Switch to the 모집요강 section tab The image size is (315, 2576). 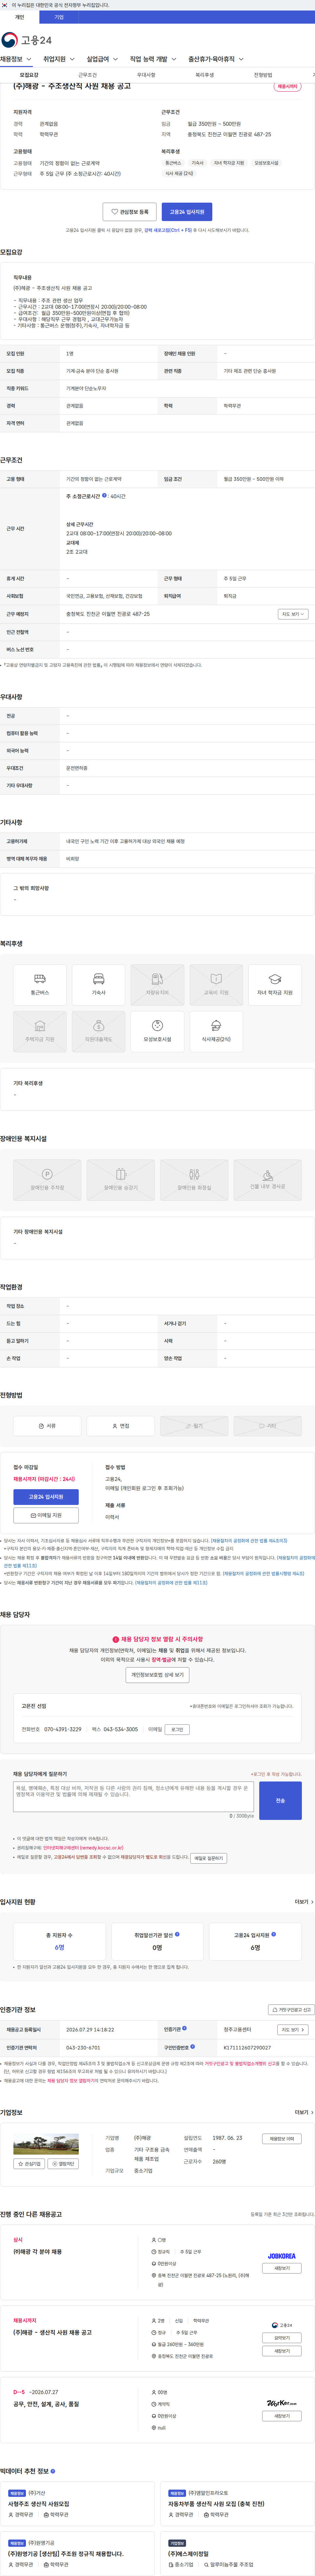pos(29,75)
